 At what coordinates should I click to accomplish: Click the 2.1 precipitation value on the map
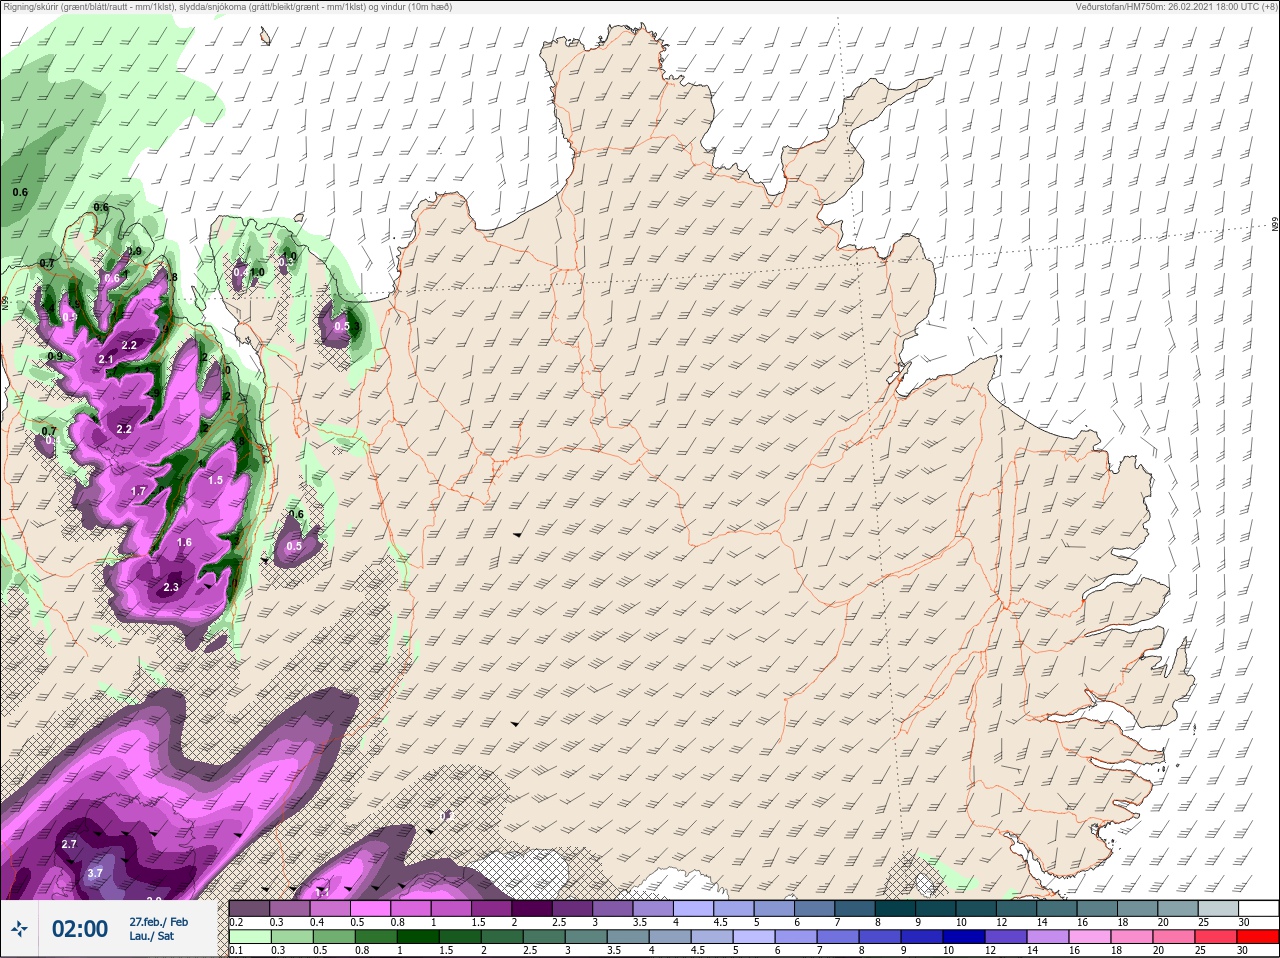point(106,360)
